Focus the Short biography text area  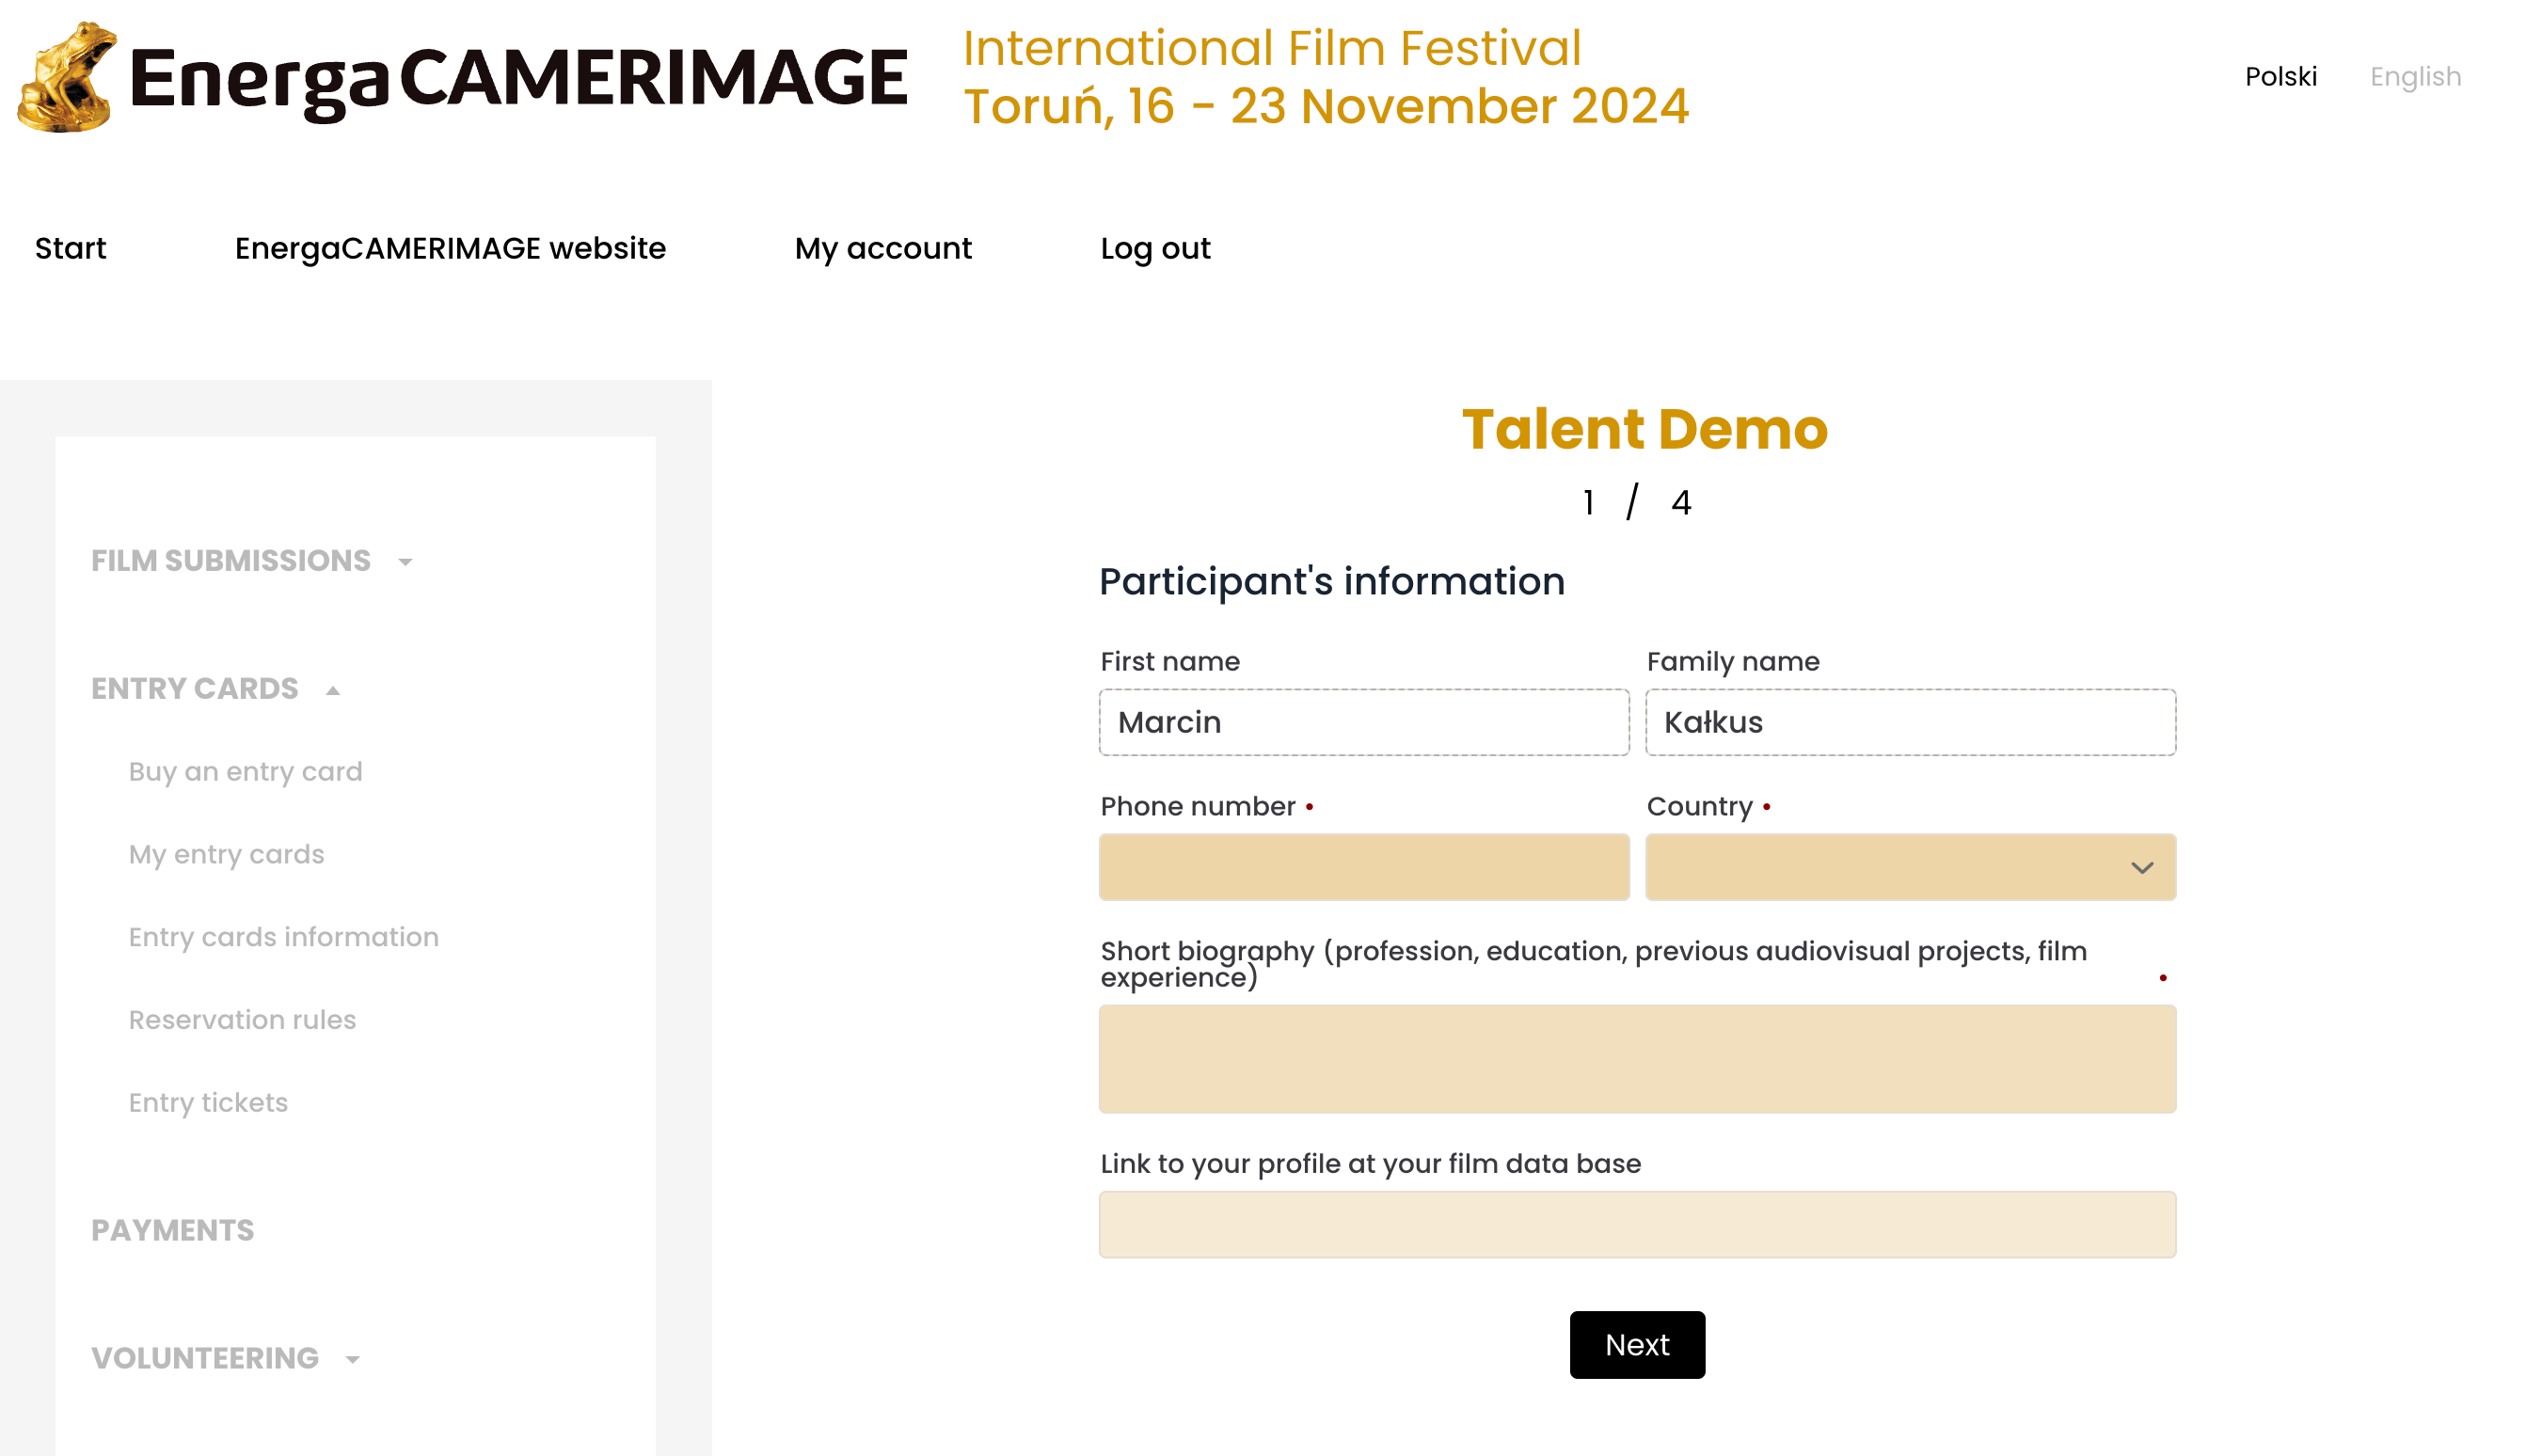1637,1059
